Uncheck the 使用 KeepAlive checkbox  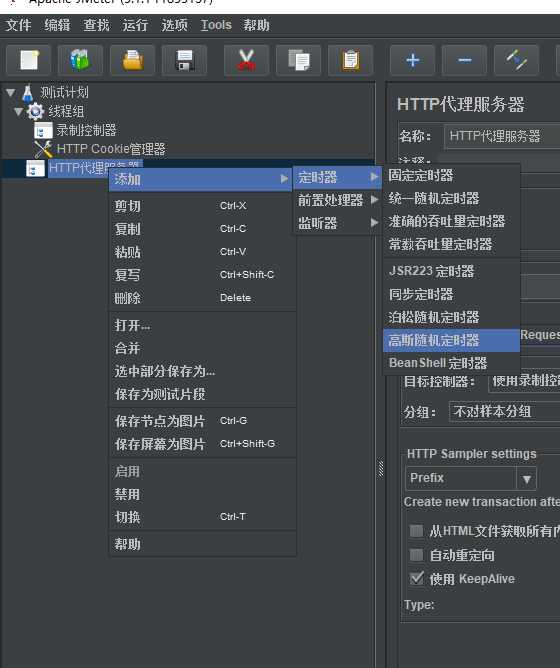(x=416, y=579)
